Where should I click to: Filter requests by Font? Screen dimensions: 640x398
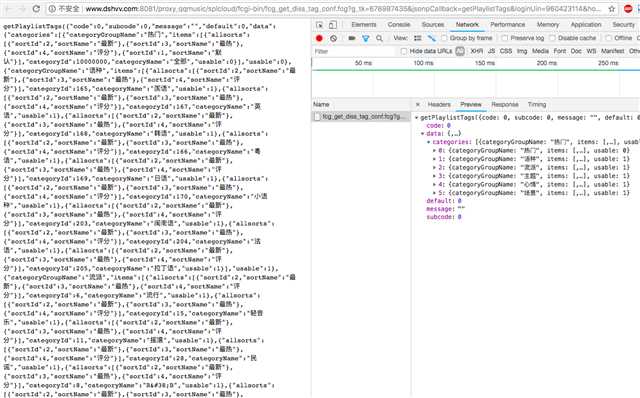click(560, 51)
